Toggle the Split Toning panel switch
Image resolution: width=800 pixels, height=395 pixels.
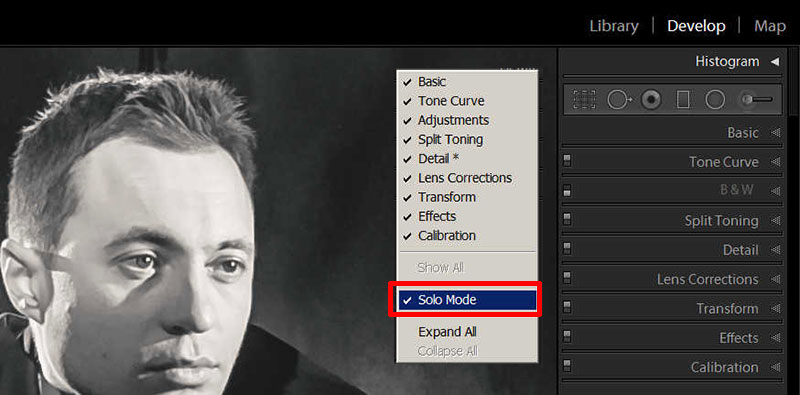click(x=567, y=220)
